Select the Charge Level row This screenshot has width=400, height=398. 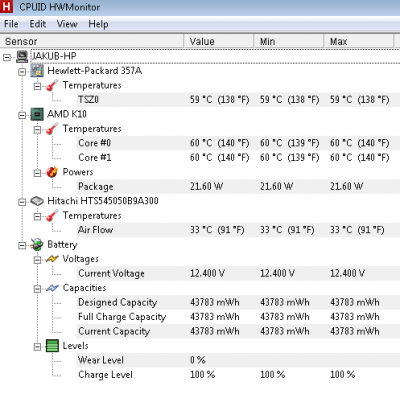238,375
